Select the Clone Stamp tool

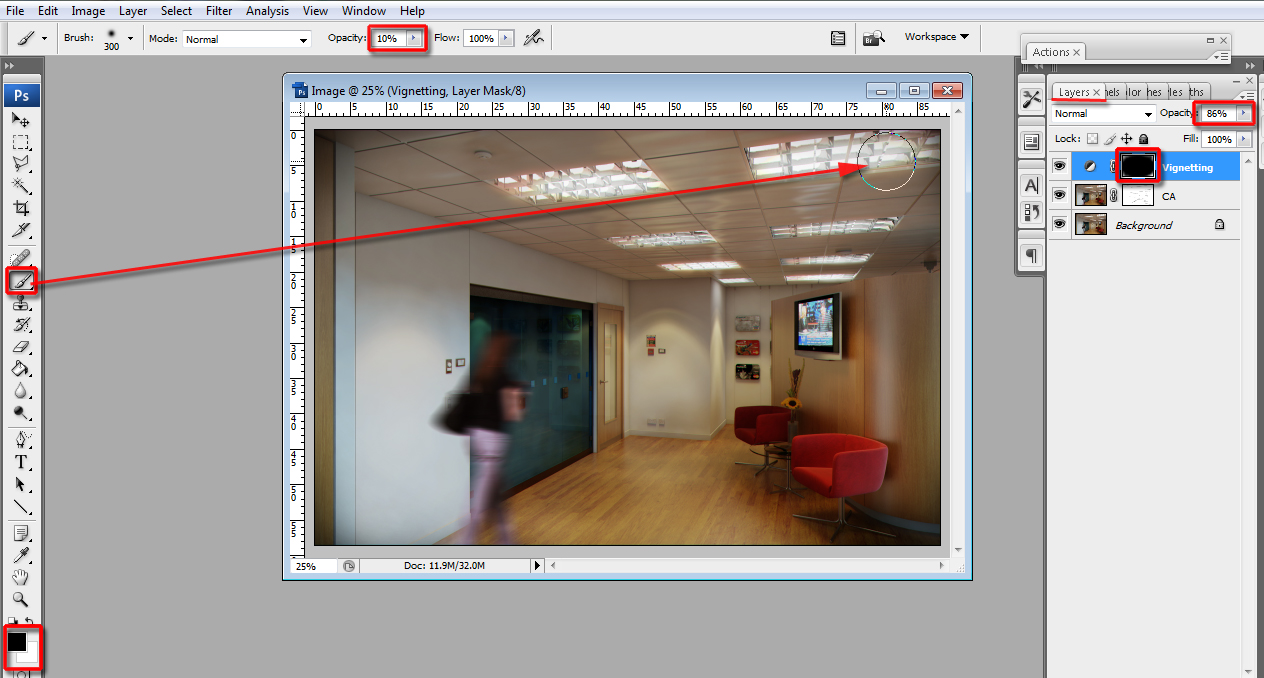[x=21, y=303]
